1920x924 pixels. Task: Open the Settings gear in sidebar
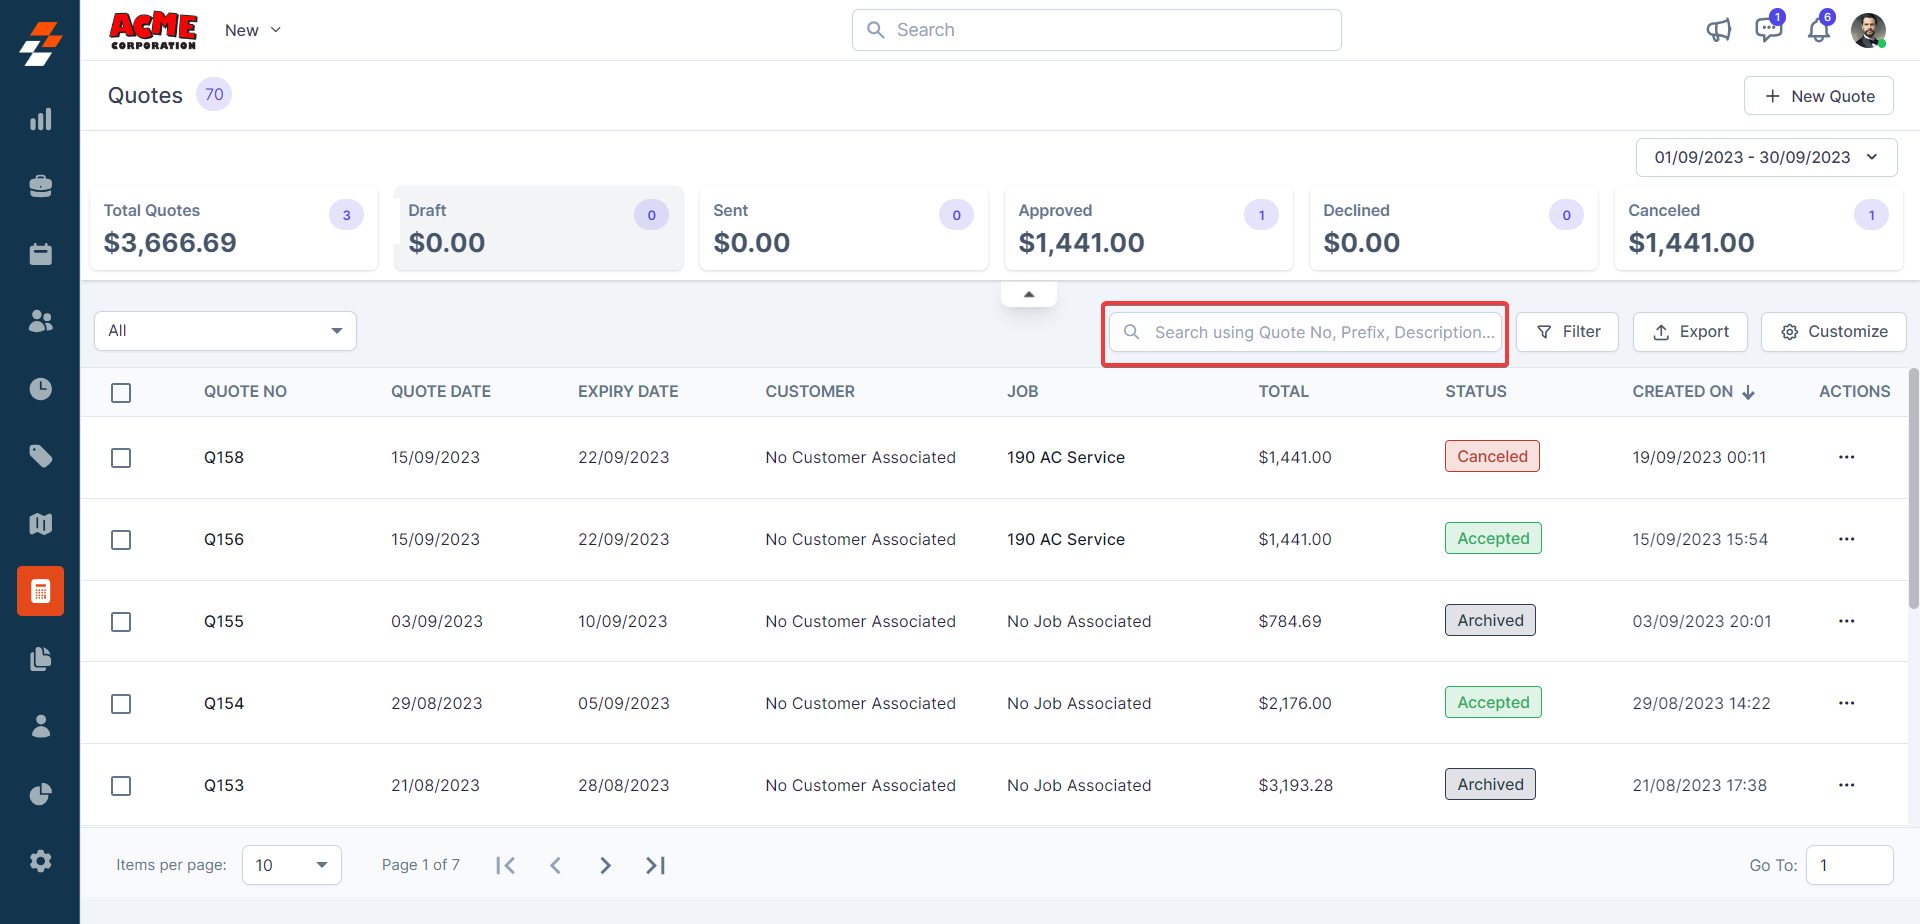[x=40, y=861]
